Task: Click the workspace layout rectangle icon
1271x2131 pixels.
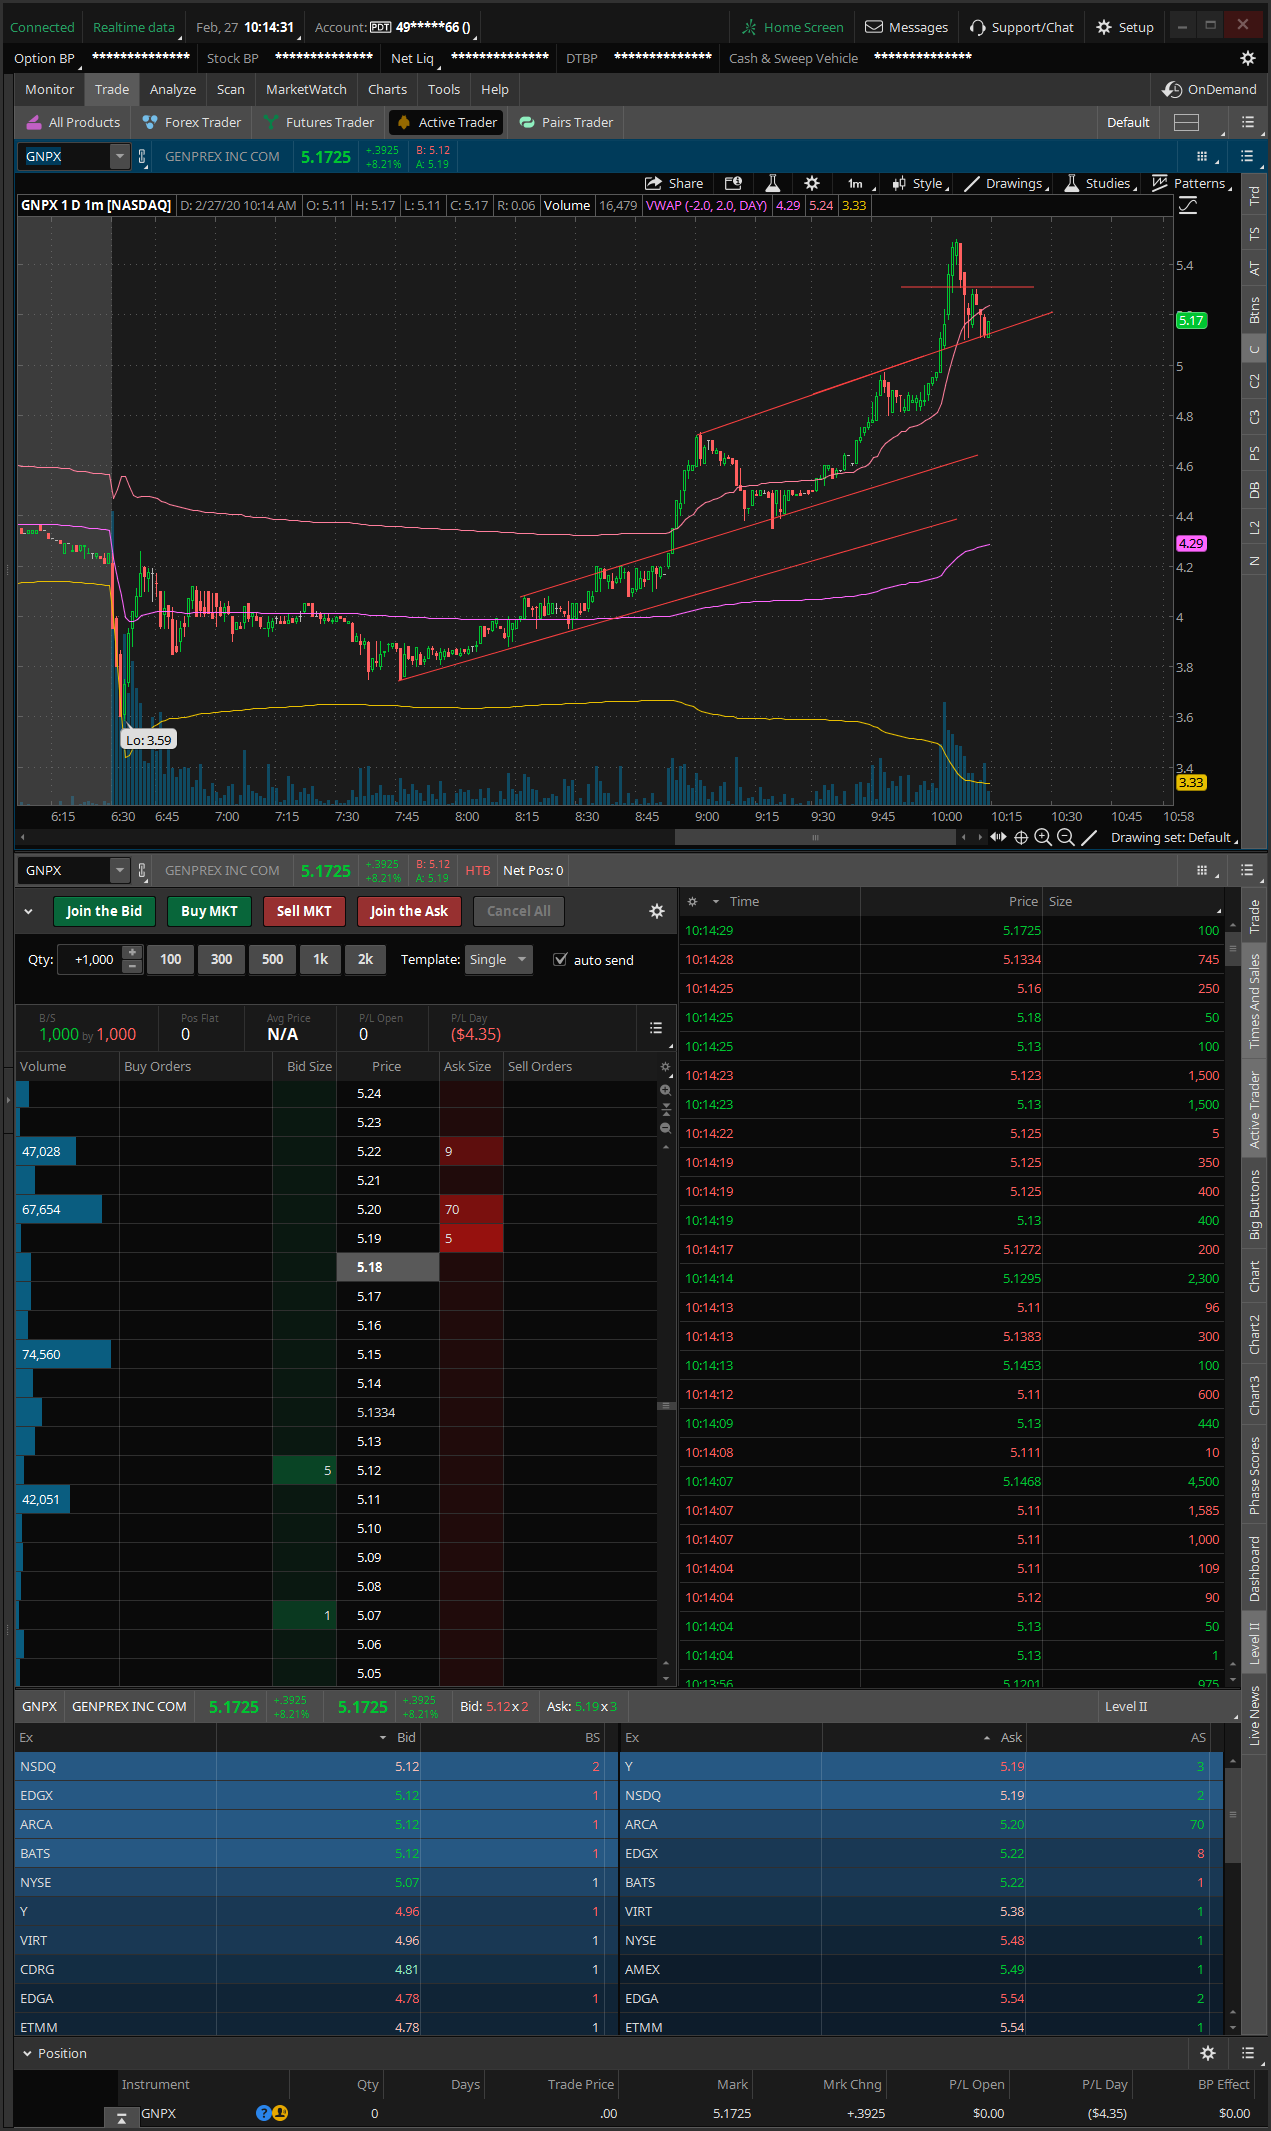Action: 1187,122
